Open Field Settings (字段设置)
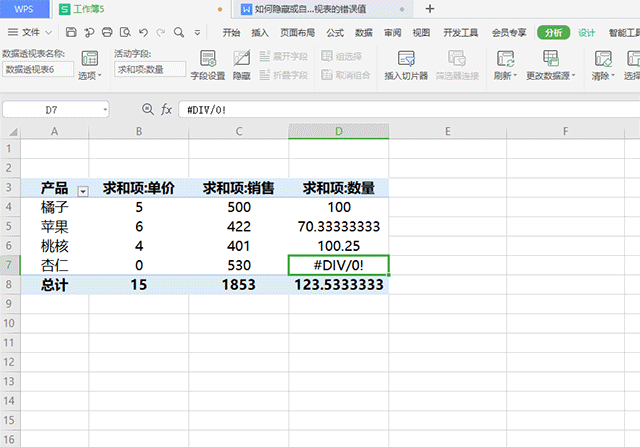The width and height of the screenshot is (640, 447). coord(208,64)
